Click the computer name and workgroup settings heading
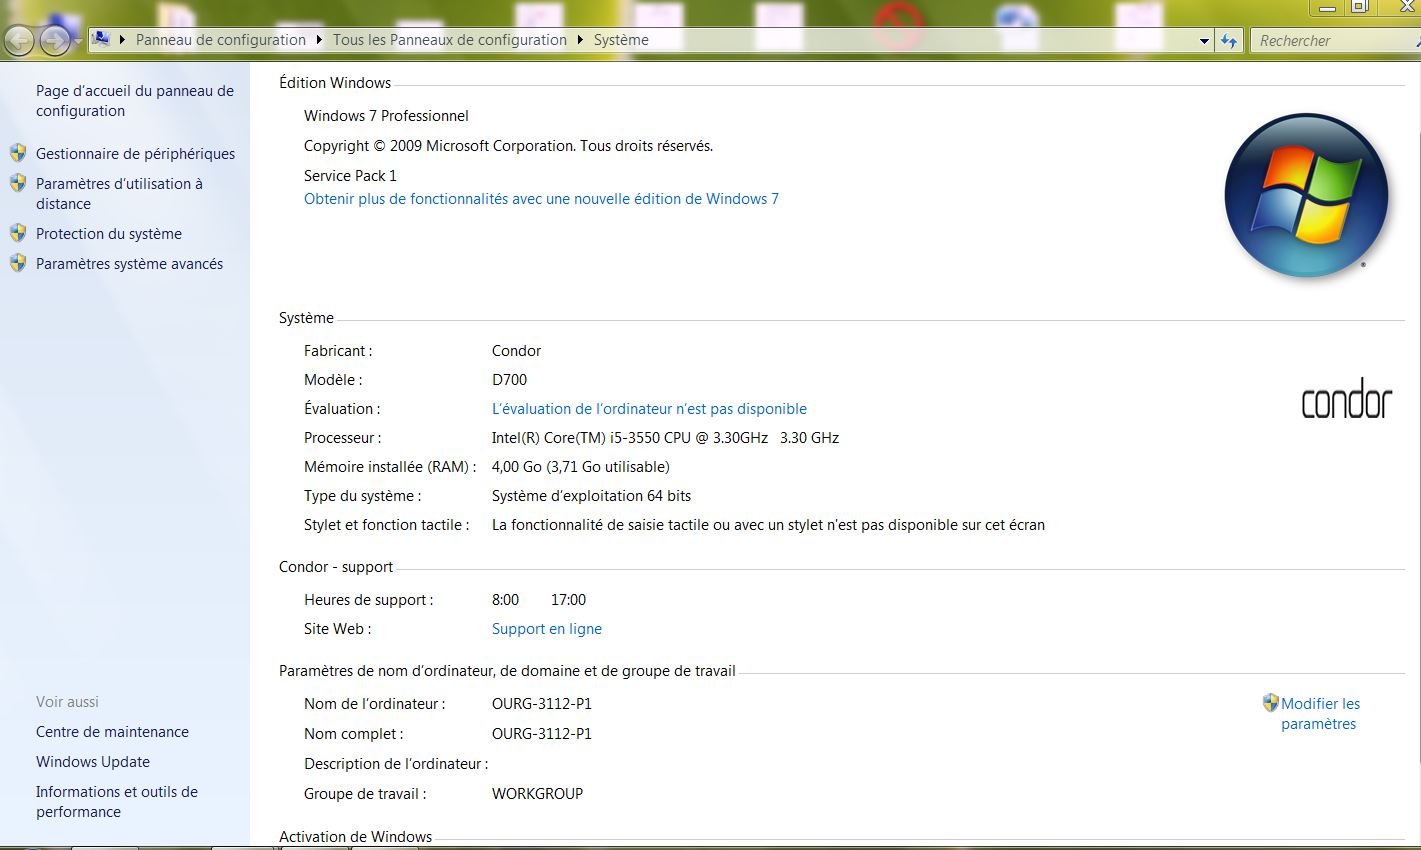 click(x=507, y=671)
